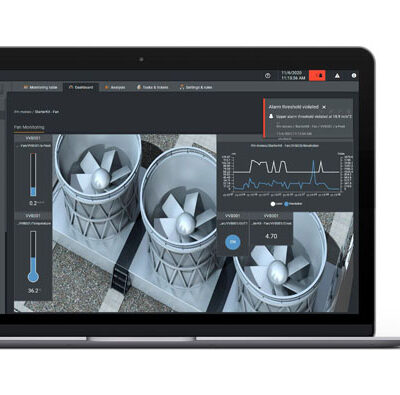Open the warning triangle icon
This screenshot has width=400, height=395.
click(x=337, y=76)
